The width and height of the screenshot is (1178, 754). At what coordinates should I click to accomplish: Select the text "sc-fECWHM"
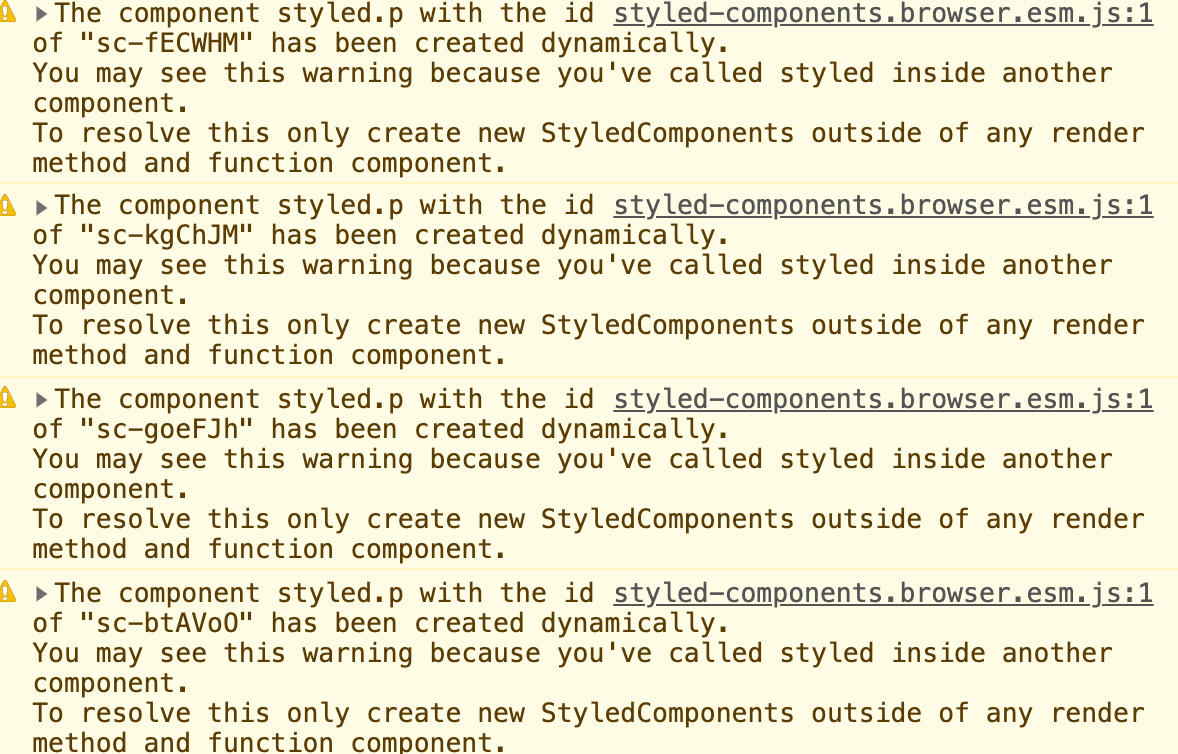[x=167, y=44]
